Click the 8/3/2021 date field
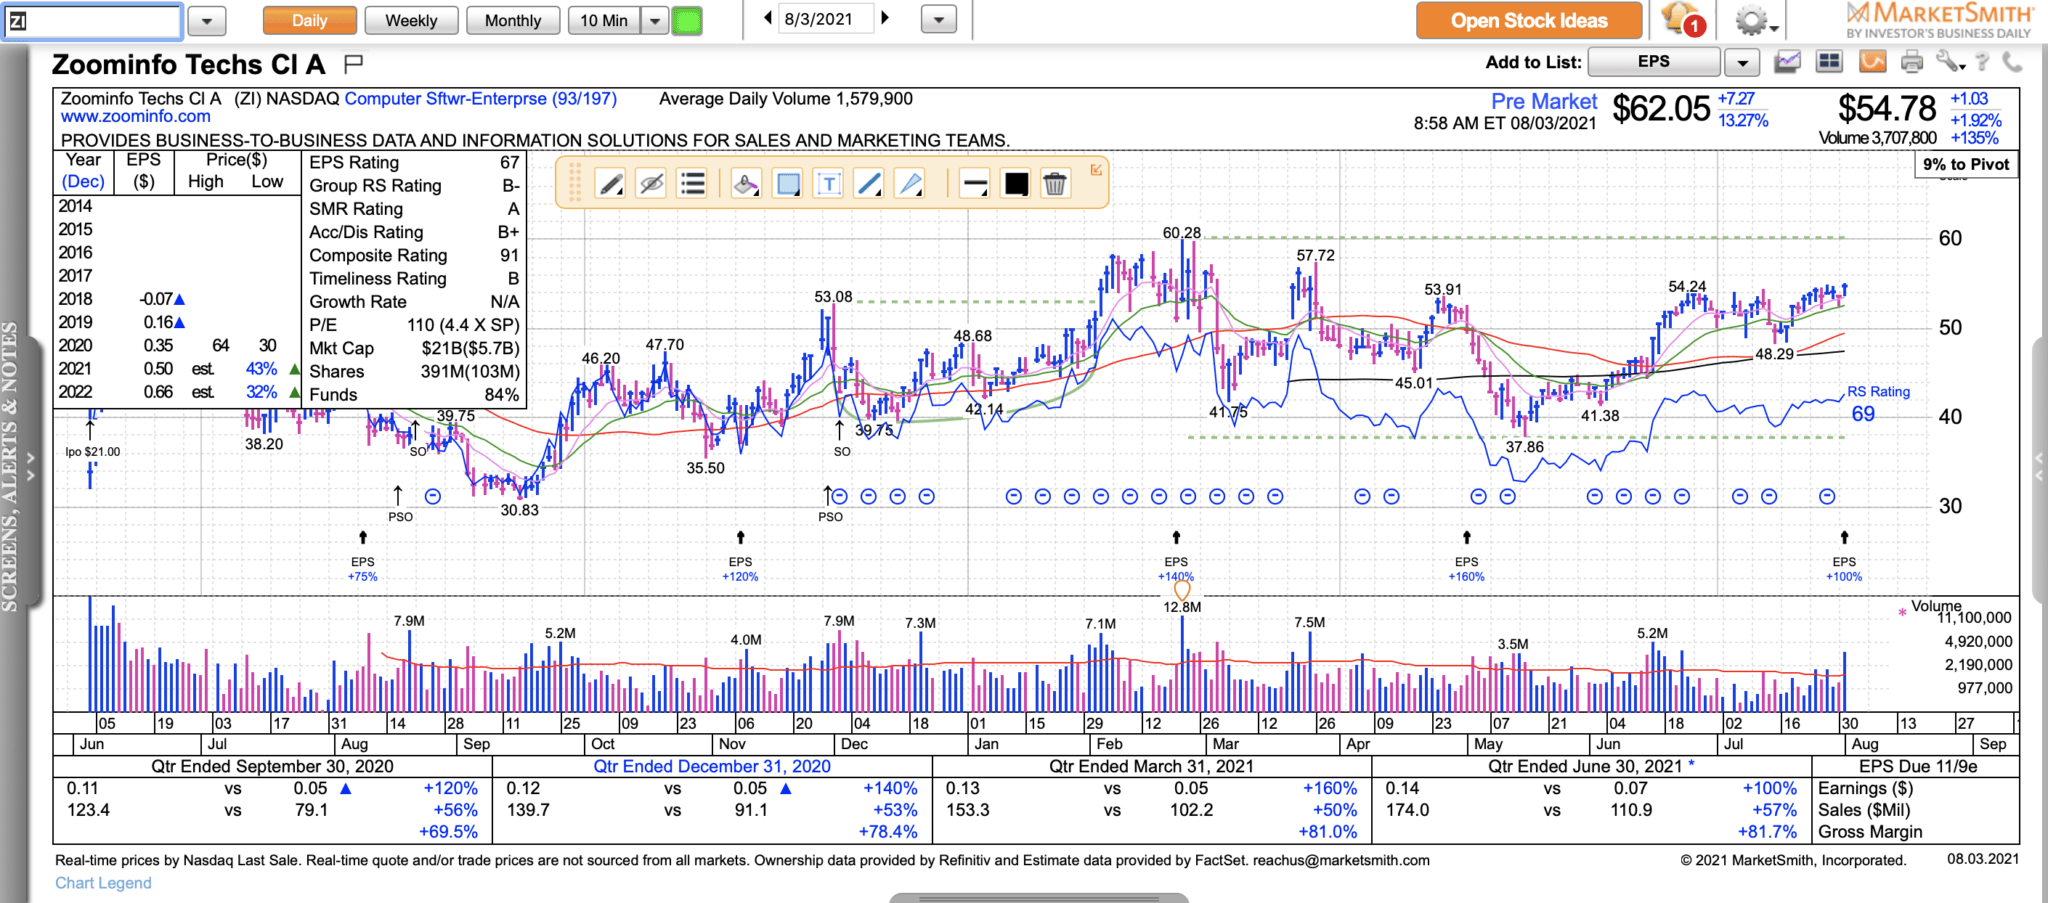This screenshot has height=903, width=2048. [x=826, y=19]
